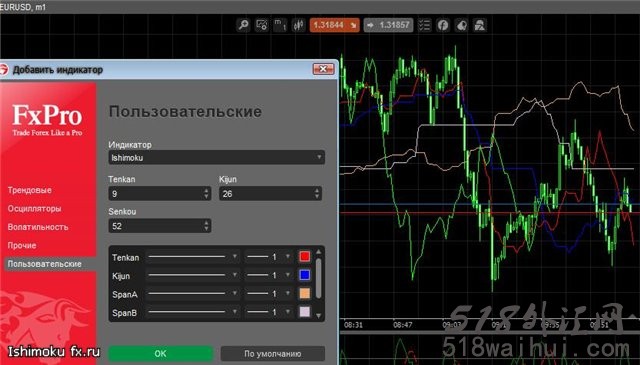Click the chart template icon beside zoom
640x365 pixels.
[x=262, y=25]
